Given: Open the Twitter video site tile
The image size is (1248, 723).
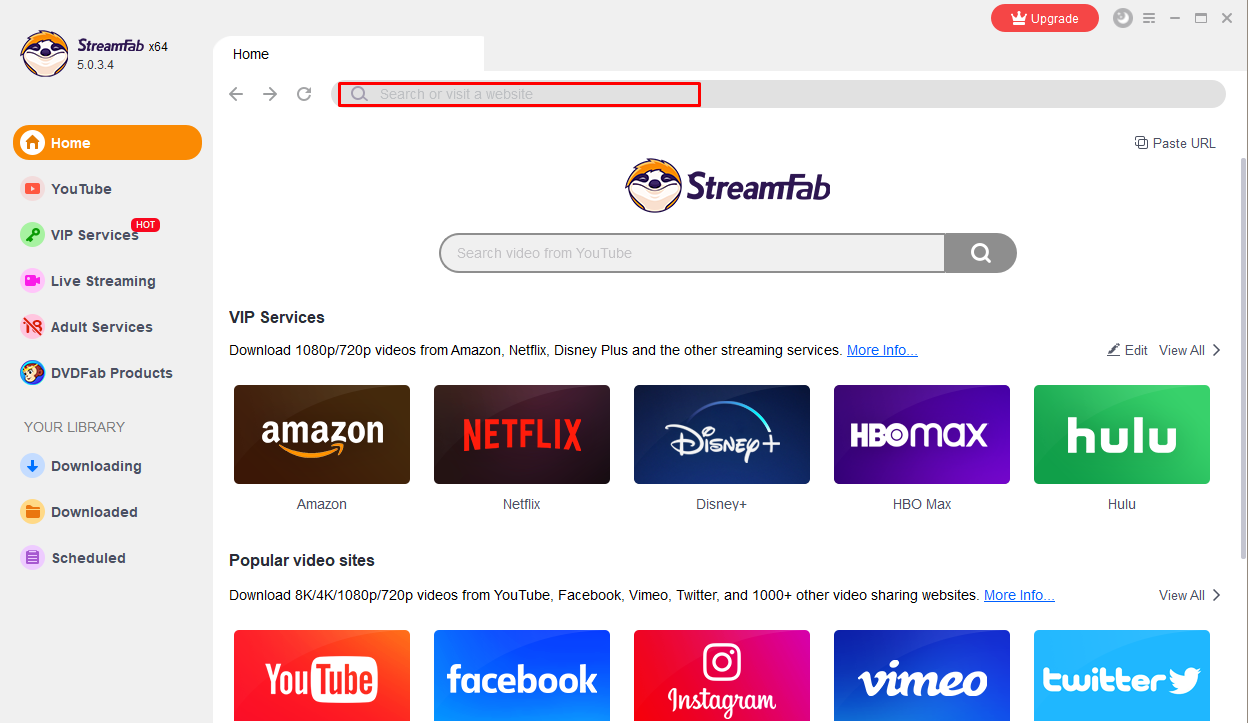Looking at the screenshot, I should point(1122,676).
